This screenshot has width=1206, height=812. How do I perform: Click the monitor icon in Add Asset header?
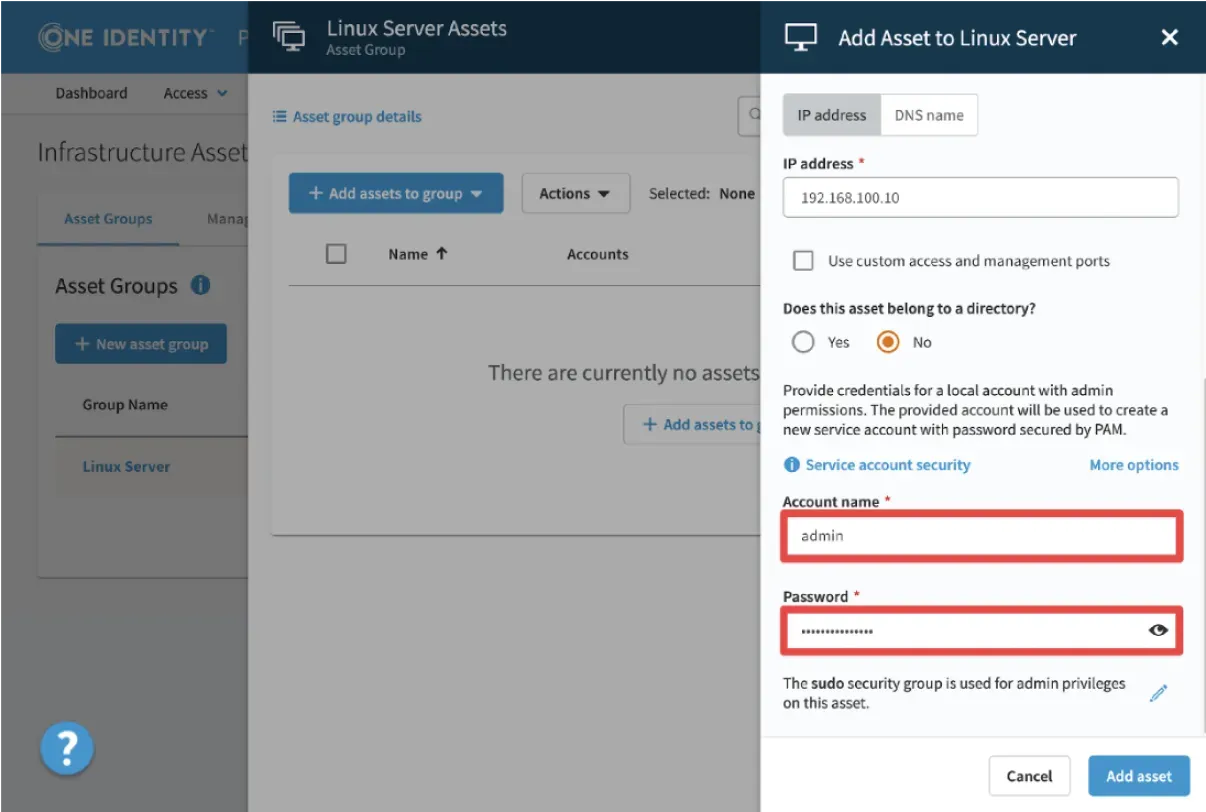(x=801, y=38)
